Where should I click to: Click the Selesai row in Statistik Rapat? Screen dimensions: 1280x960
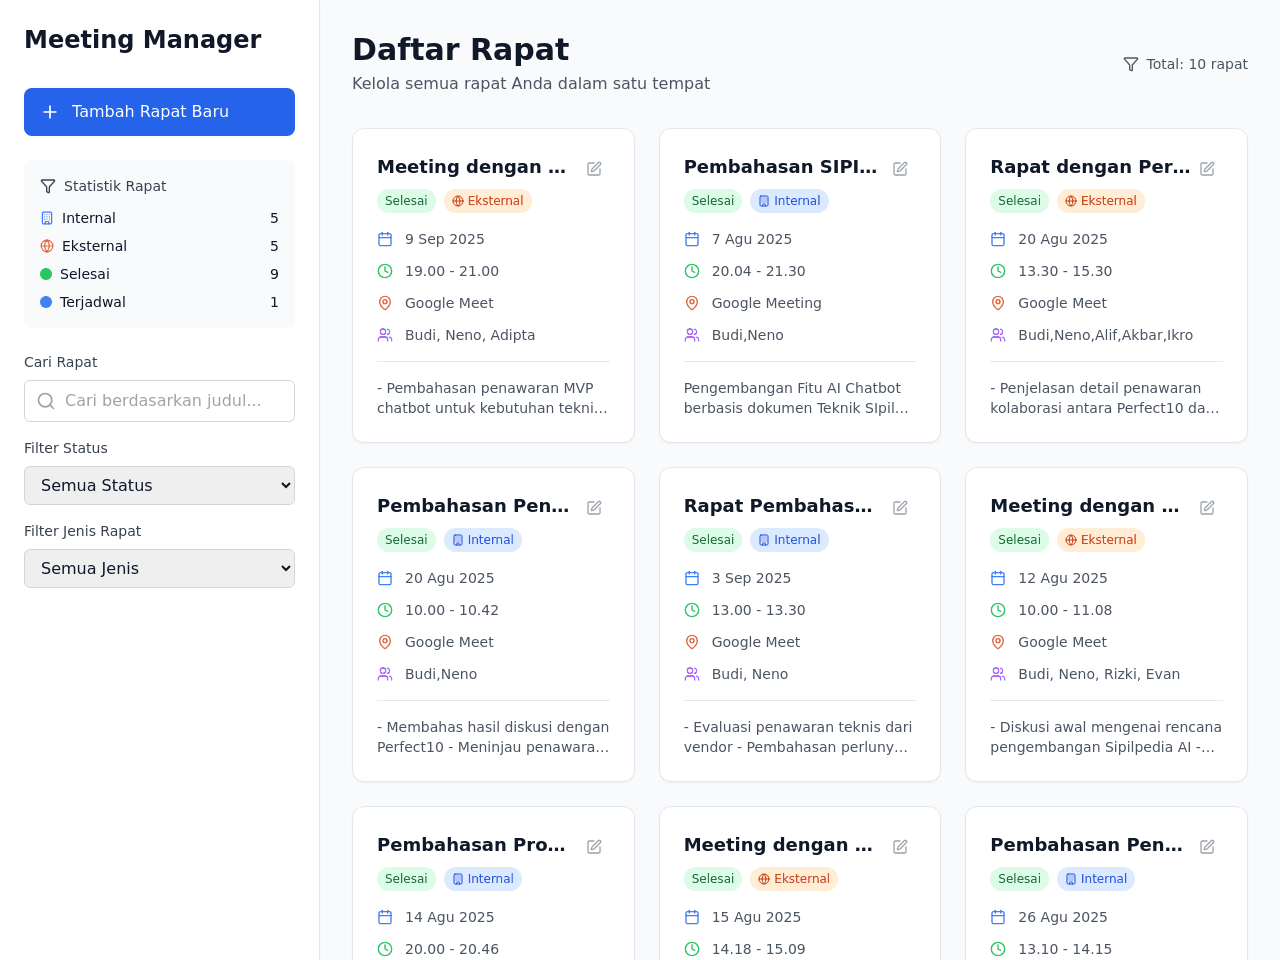coord(159,274)
